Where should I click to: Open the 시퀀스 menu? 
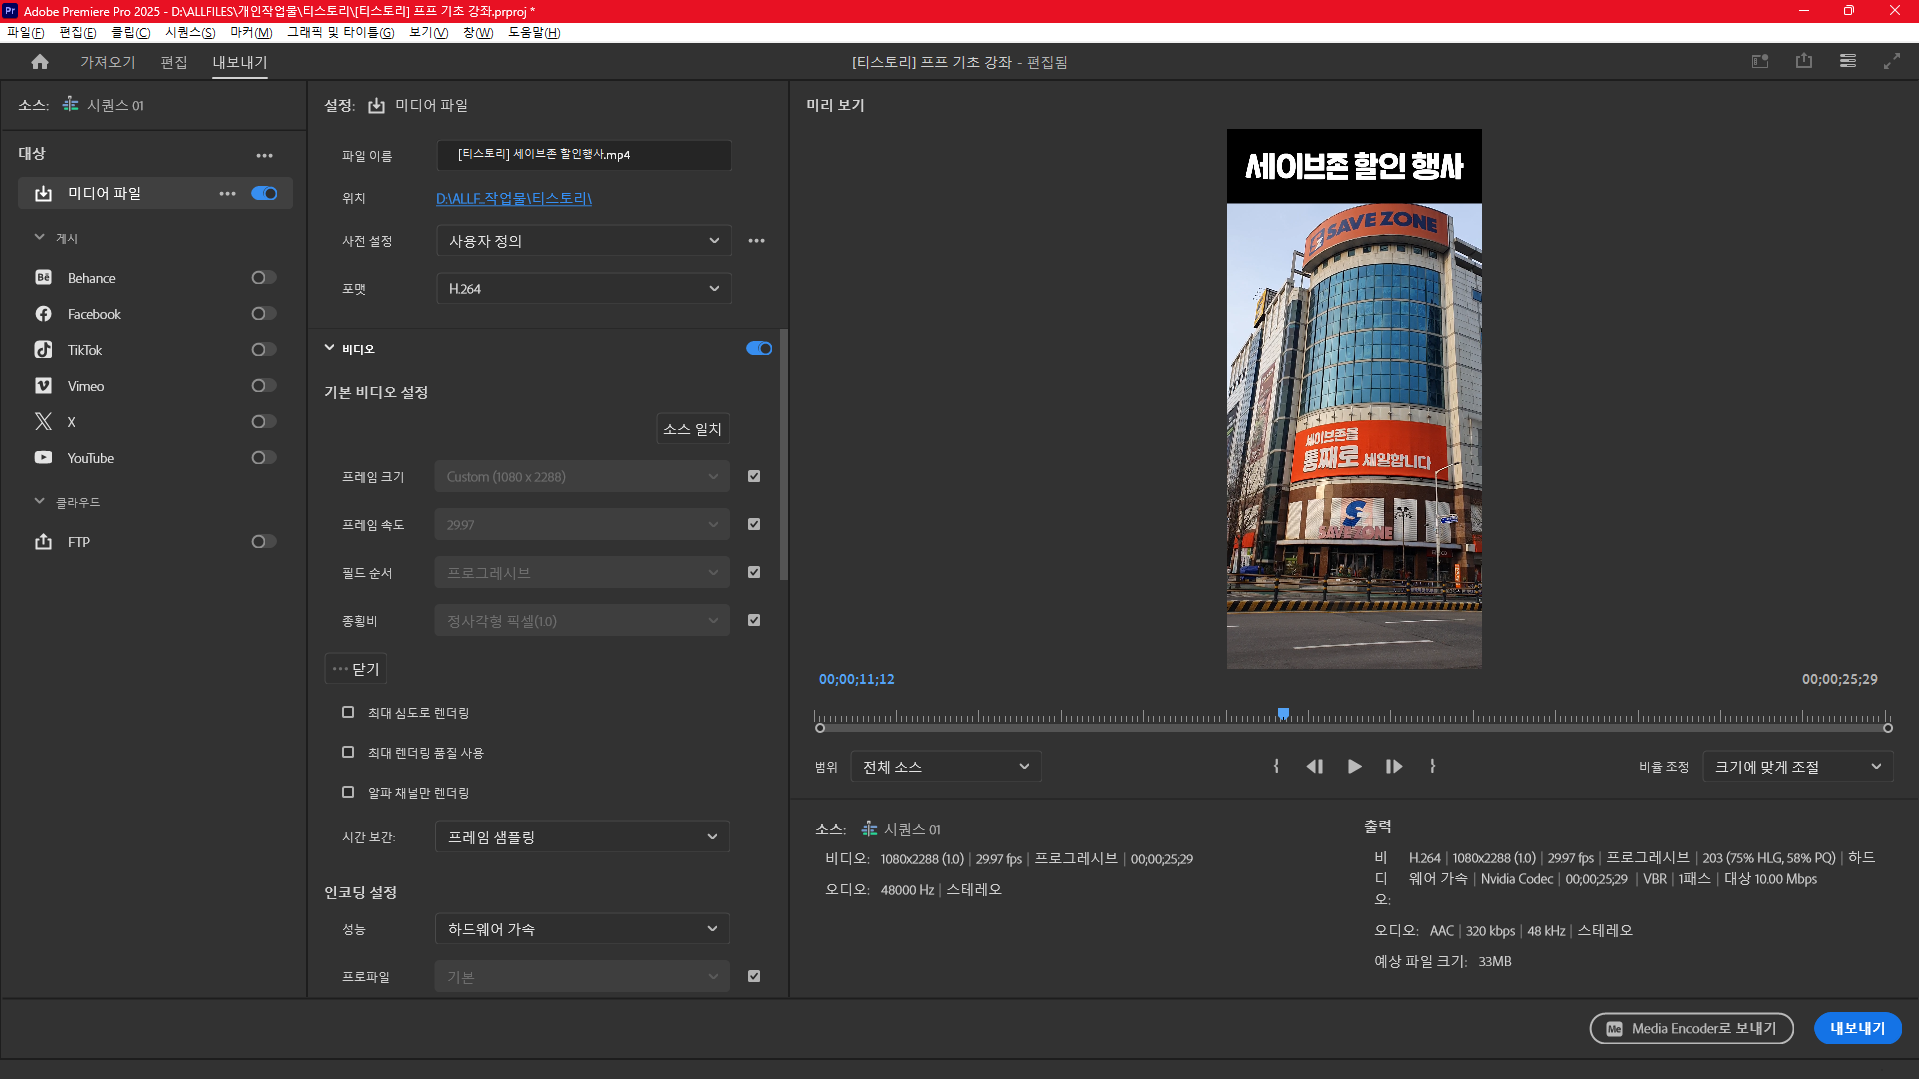point(190,33)
